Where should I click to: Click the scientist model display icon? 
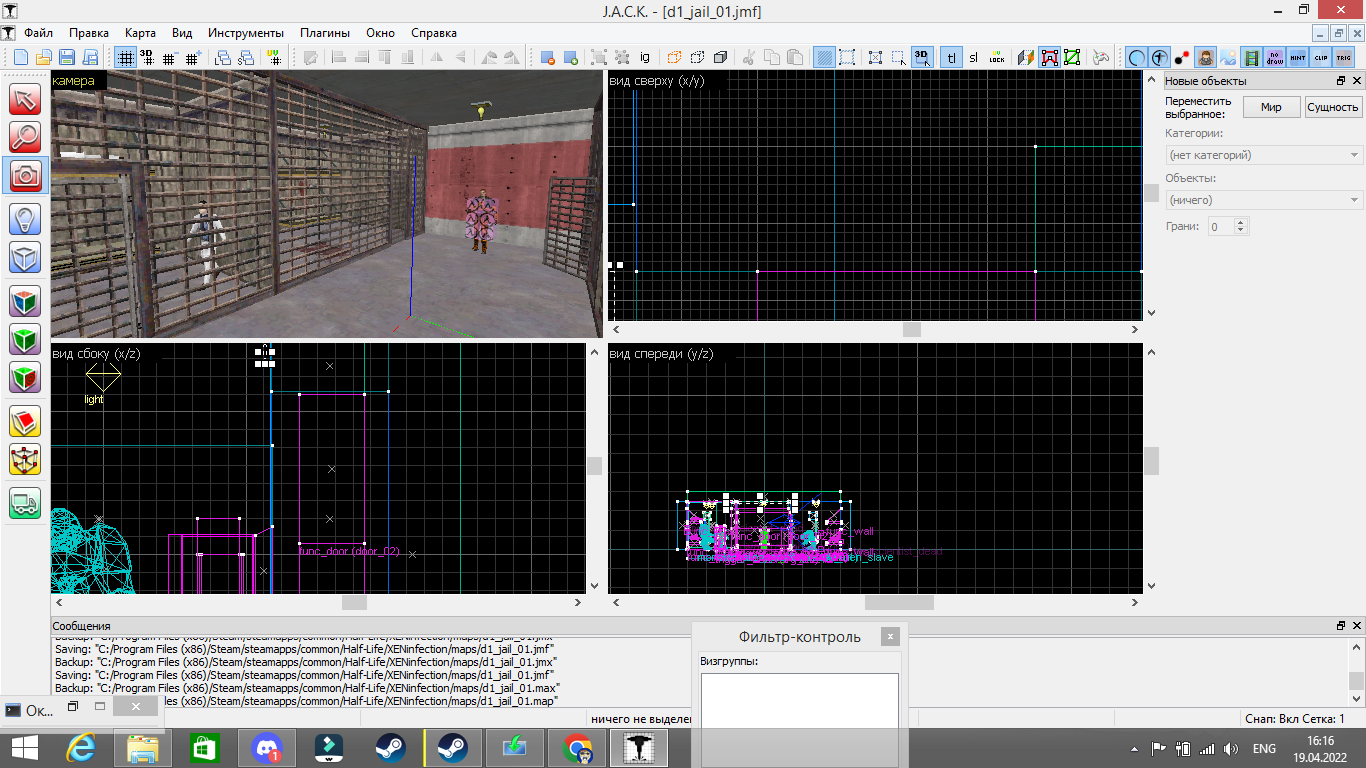point(1206,57)
